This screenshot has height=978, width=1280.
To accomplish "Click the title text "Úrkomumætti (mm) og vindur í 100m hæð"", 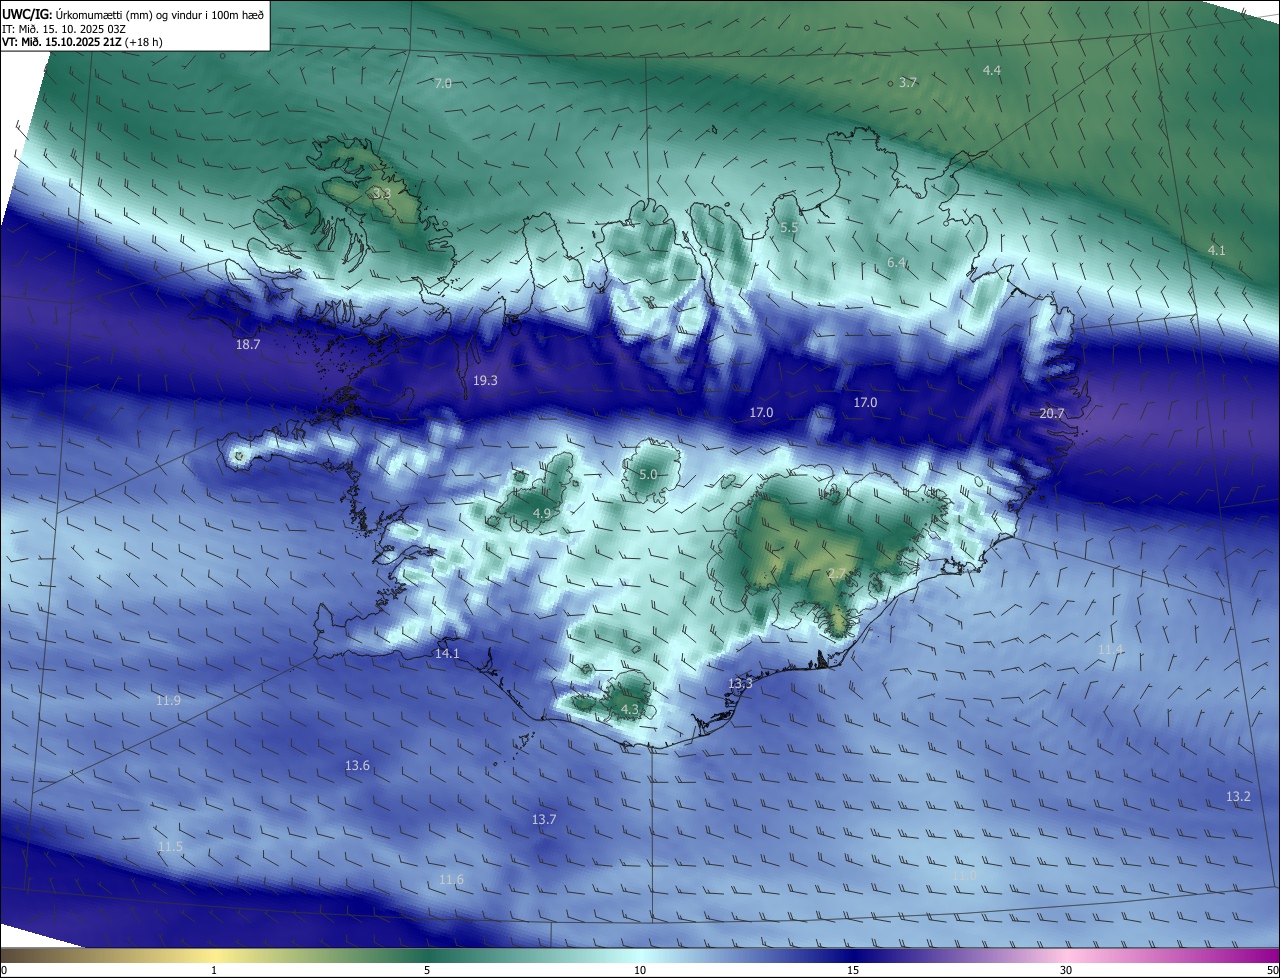I will [x=158, y=14].
